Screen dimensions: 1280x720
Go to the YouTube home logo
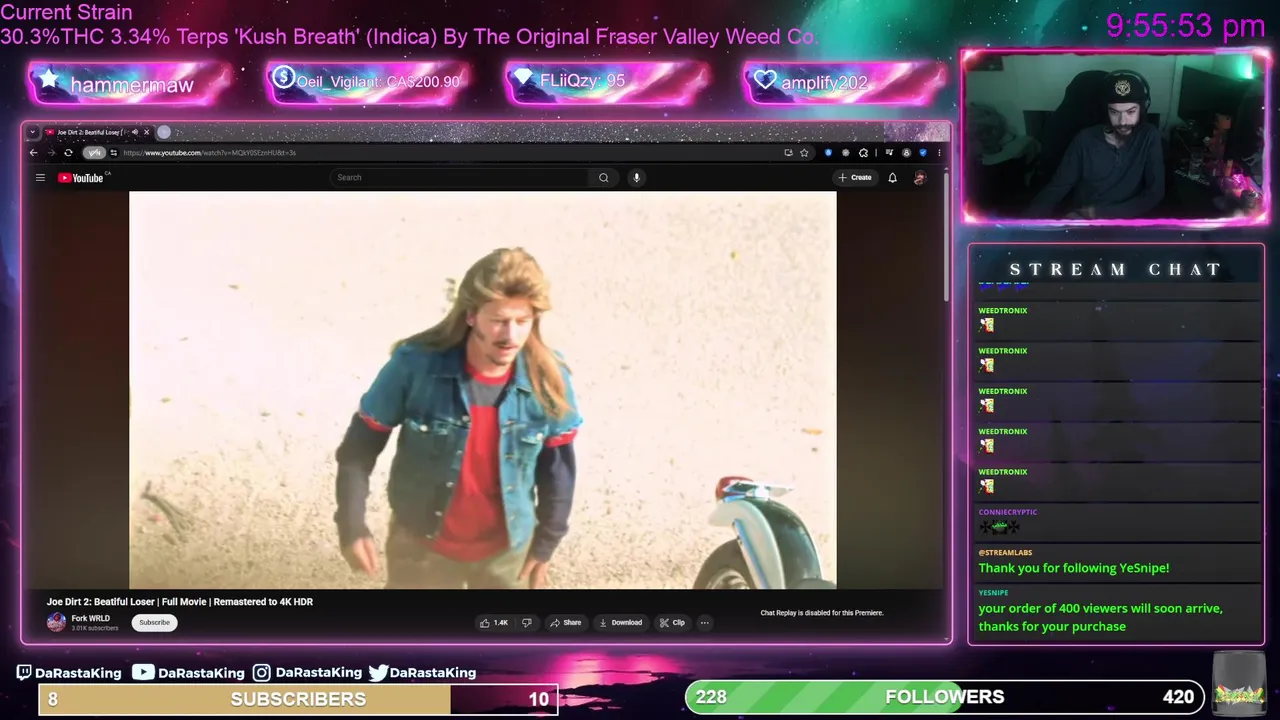click(x=82, y=178)
